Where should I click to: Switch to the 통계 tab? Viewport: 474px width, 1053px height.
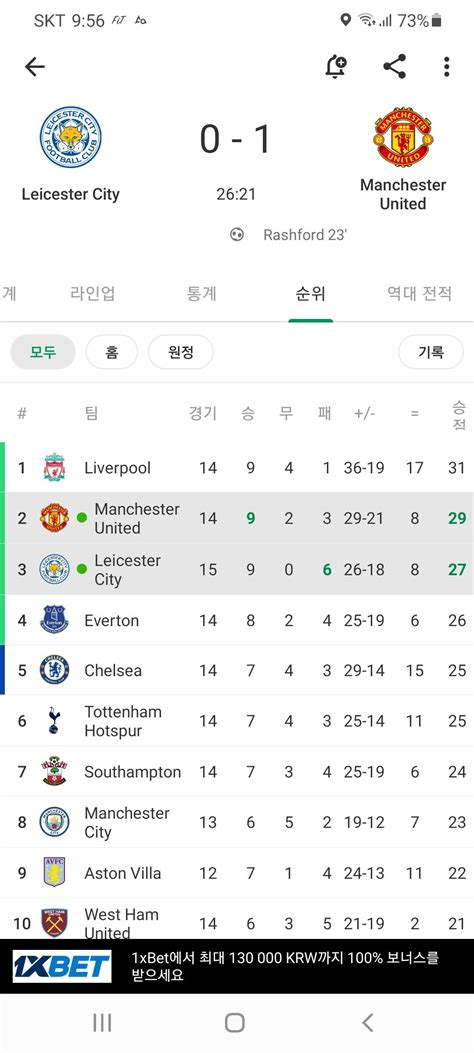point(201,293)
